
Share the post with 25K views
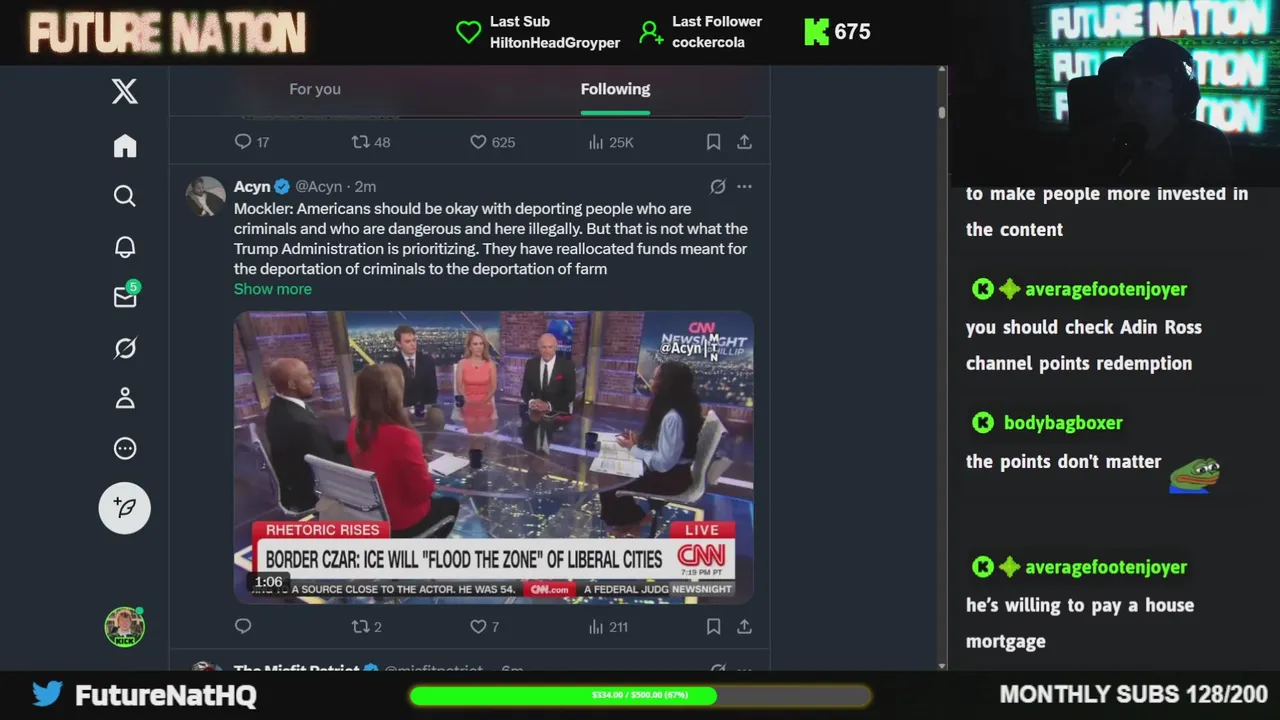click(744, 142)
